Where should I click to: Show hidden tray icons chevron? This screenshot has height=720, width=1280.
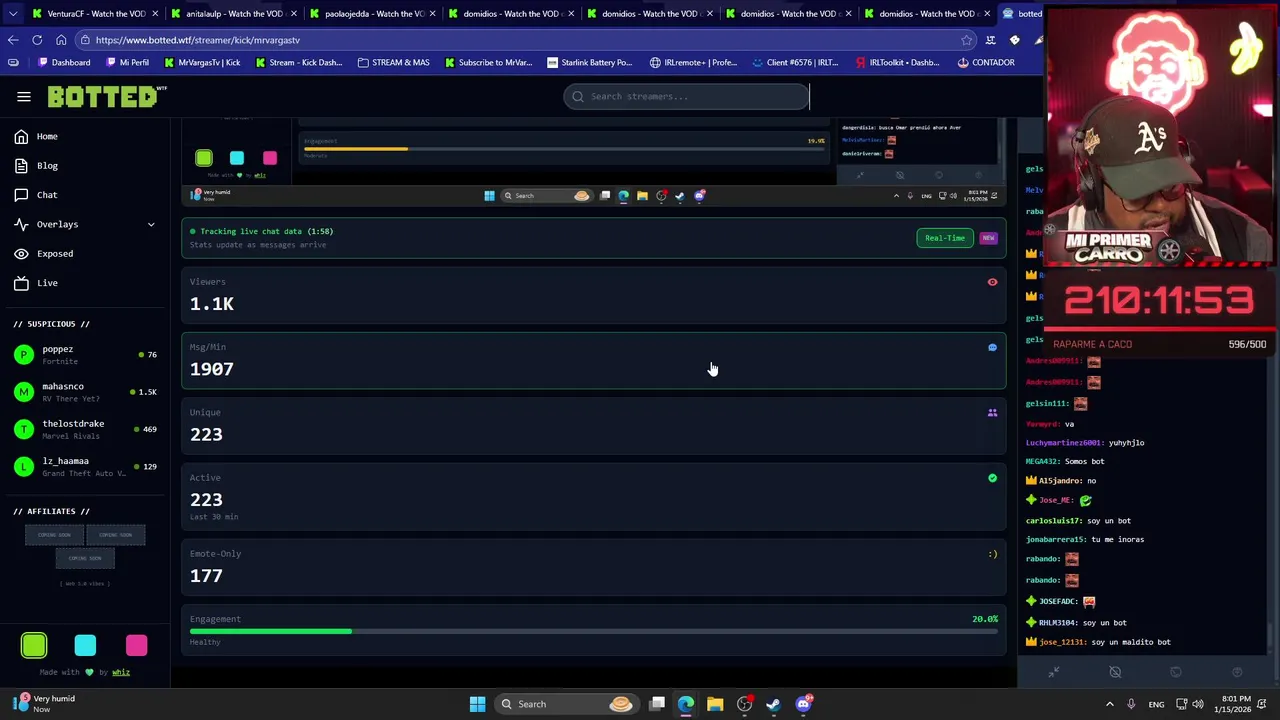(x=1112, y=704)
